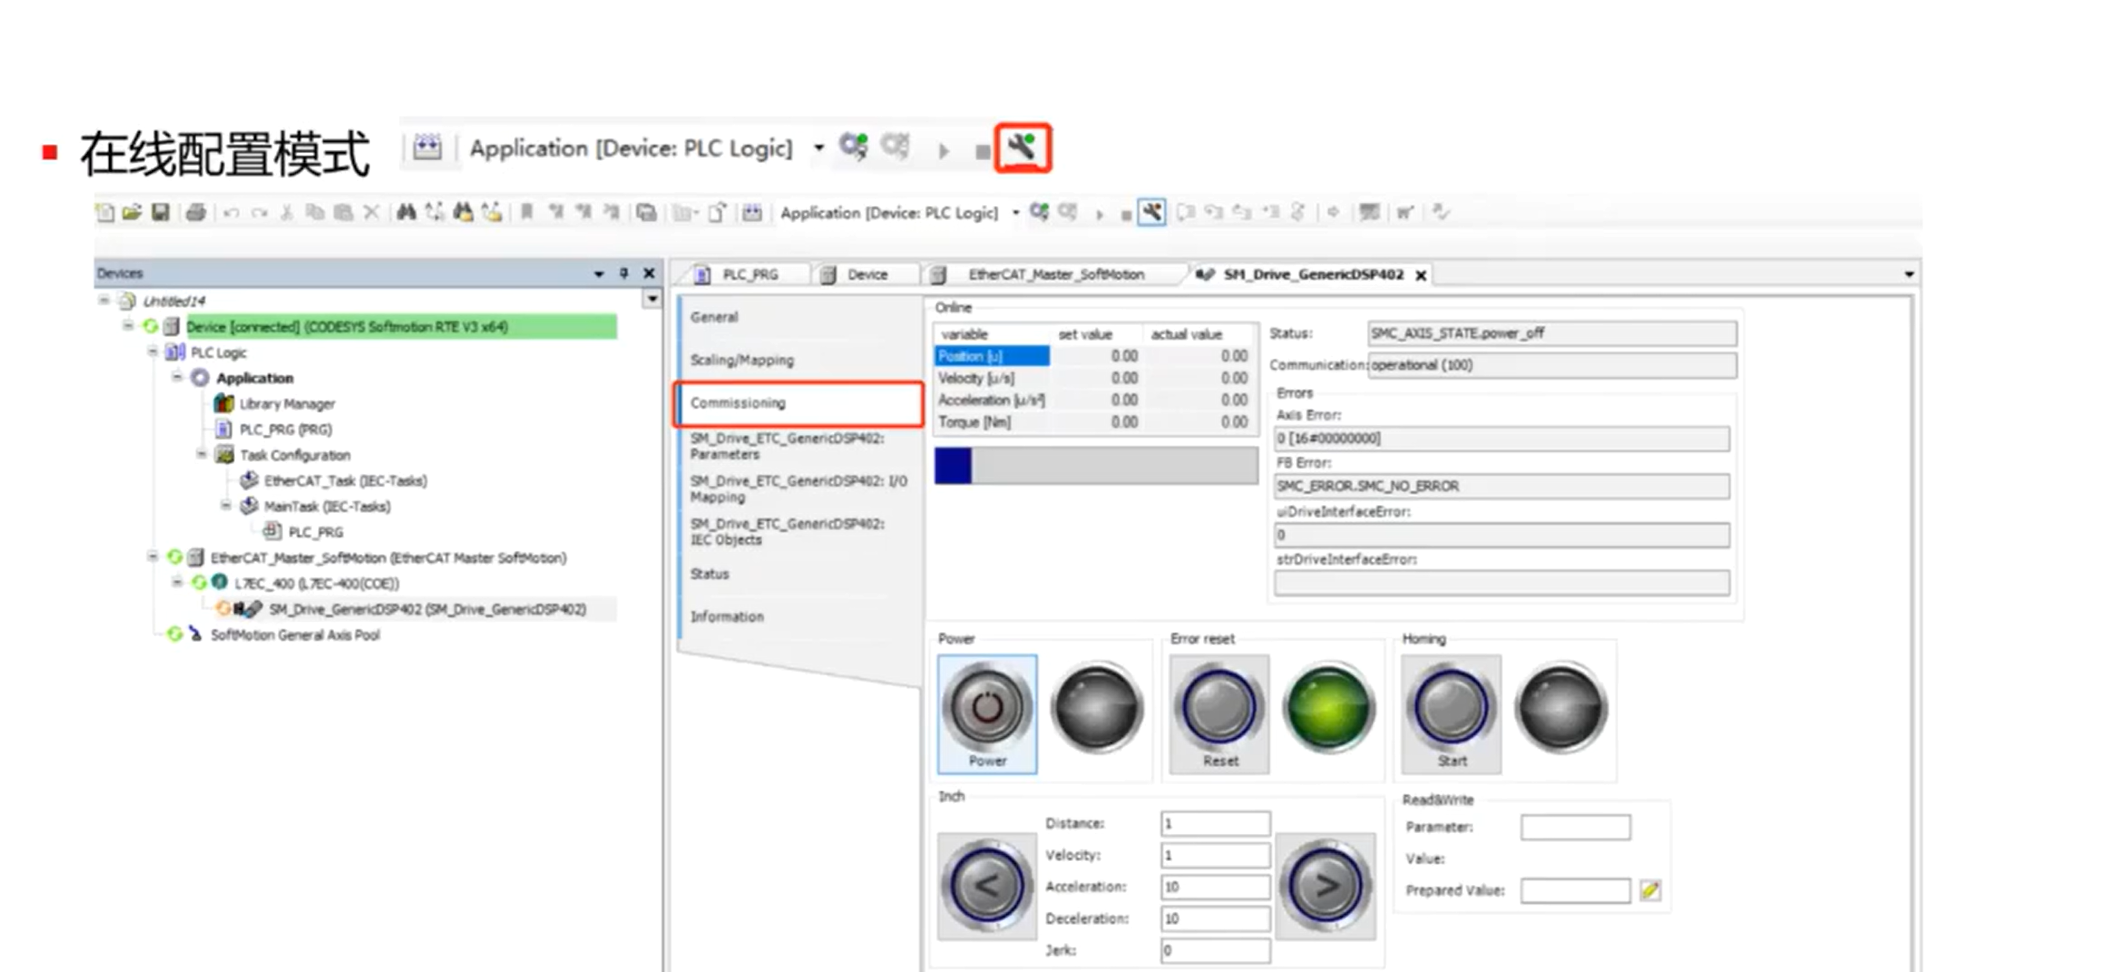This screenshot has width=2125, height=972.
Task: Open the Scaling/Mapping side tab
Action: [x=742, y=360]
